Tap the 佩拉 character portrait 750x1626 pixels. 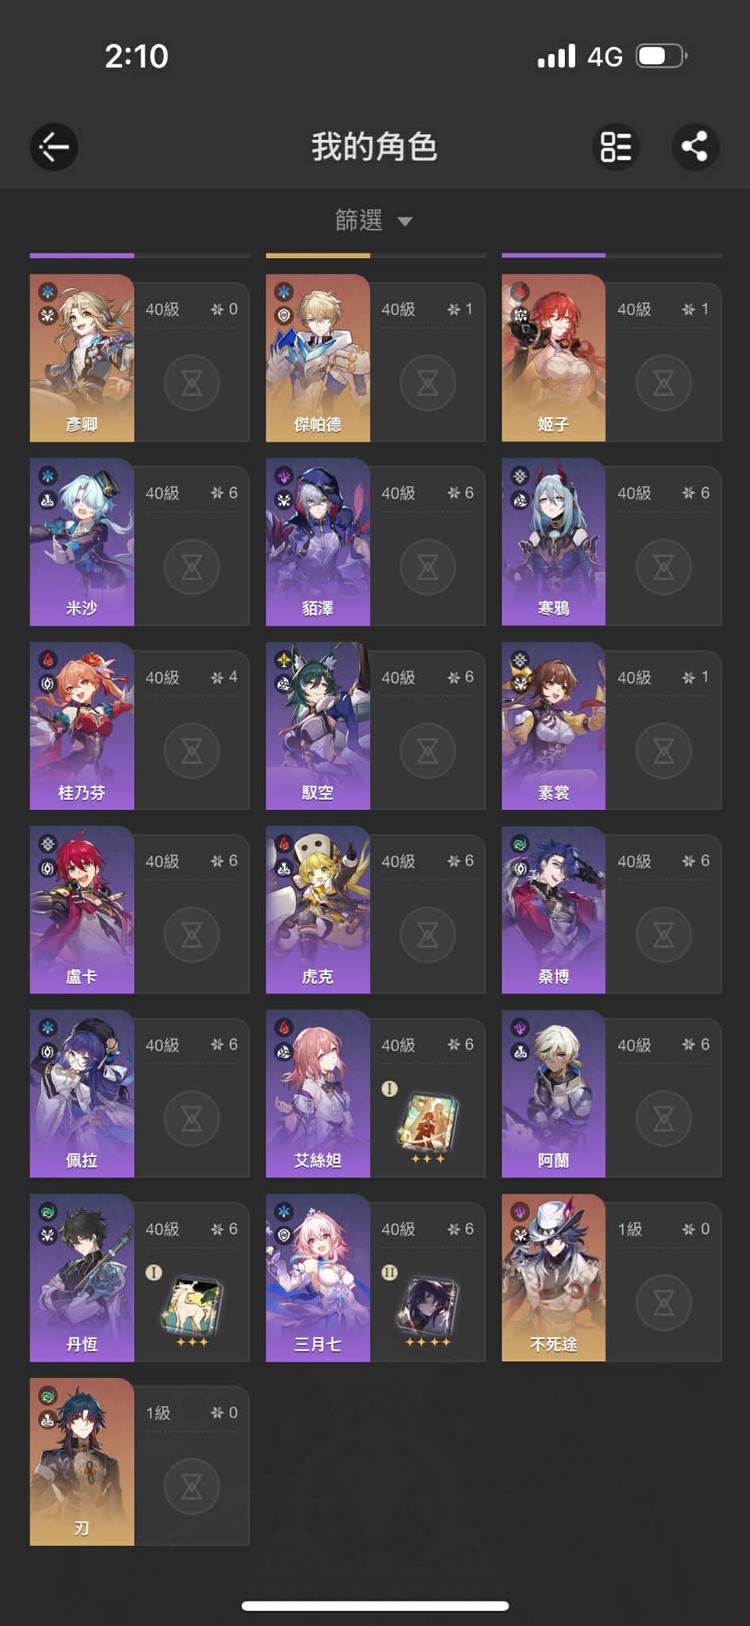click(82, 1094)
